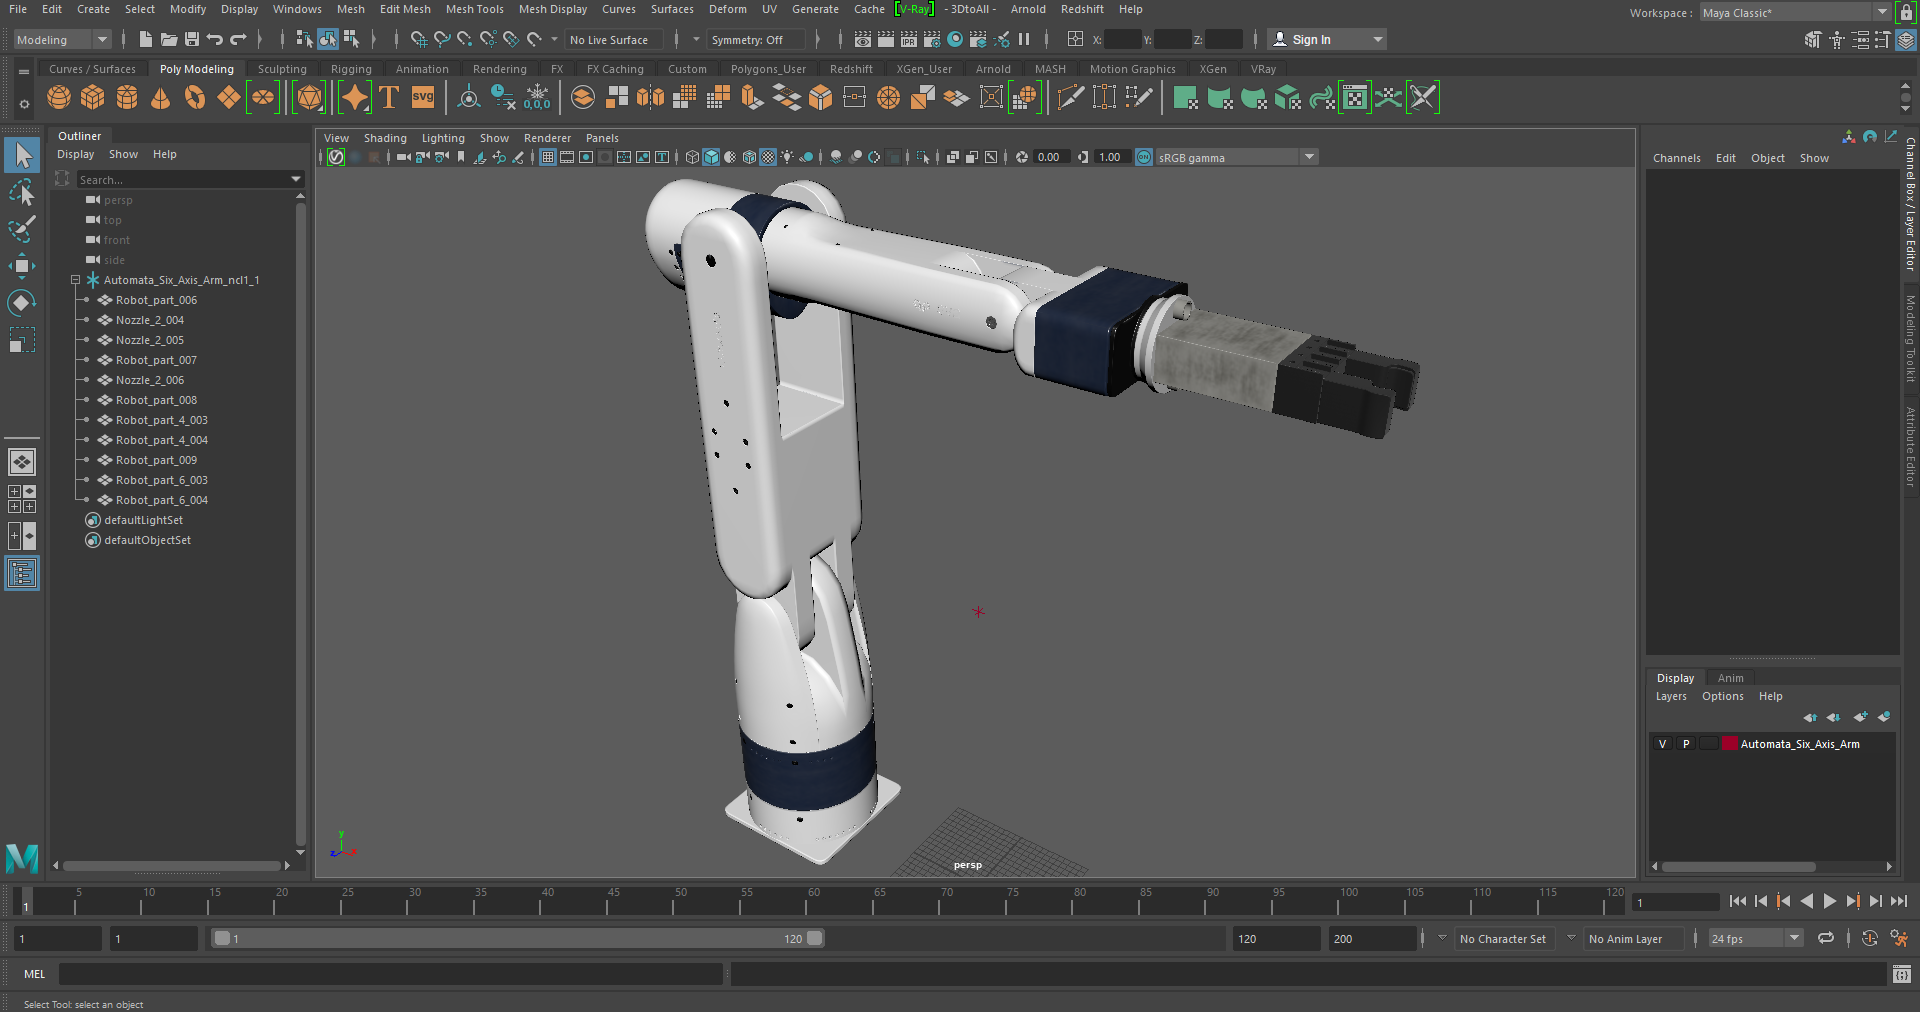Switch to the Sculpting shelf tab
1920x1012 pixels.
point(282,69)
